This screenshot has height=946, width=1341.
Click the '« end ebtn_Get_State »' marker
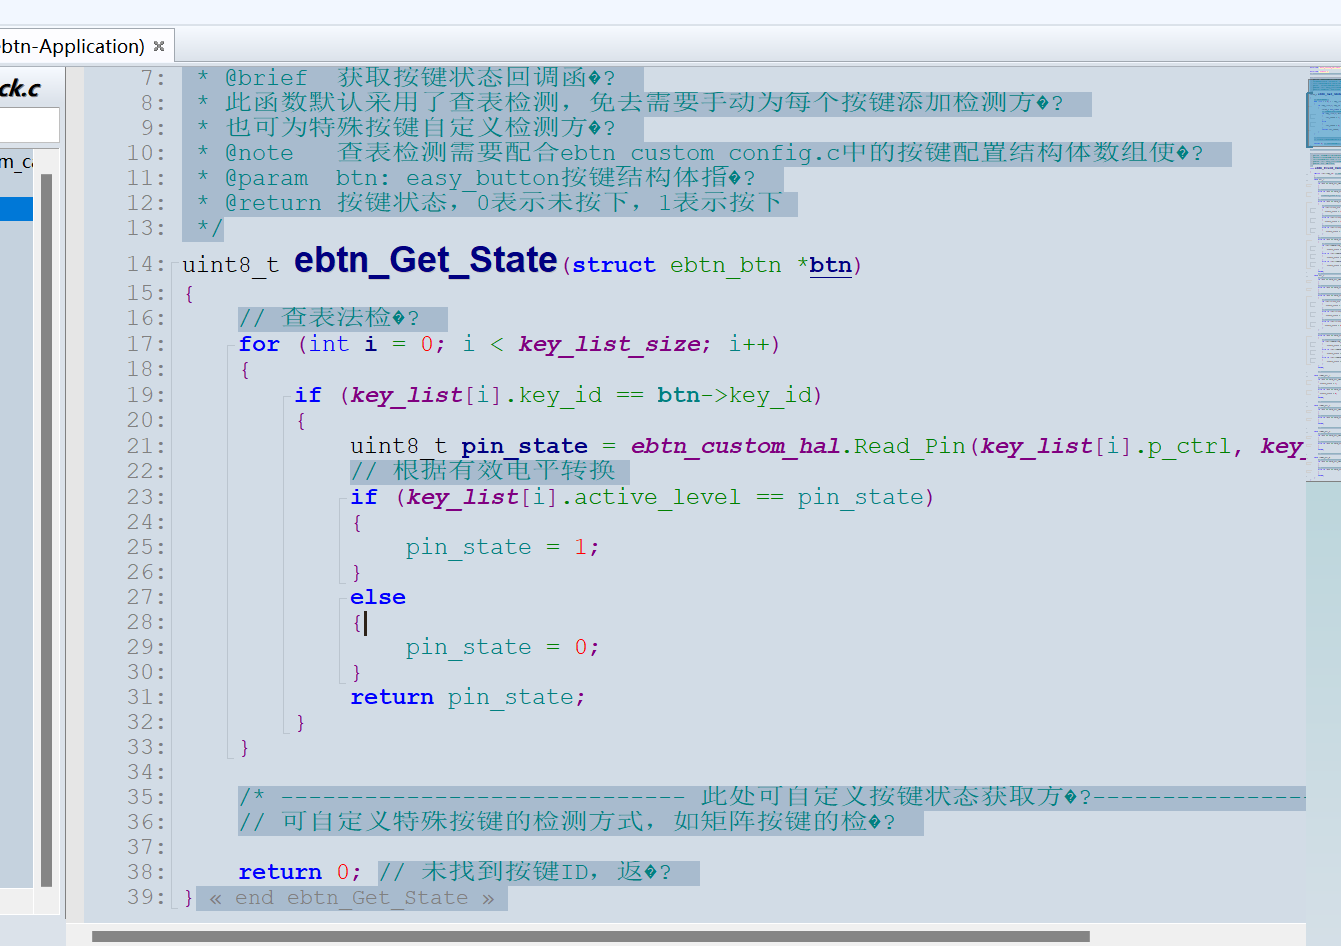click(352, 898)
